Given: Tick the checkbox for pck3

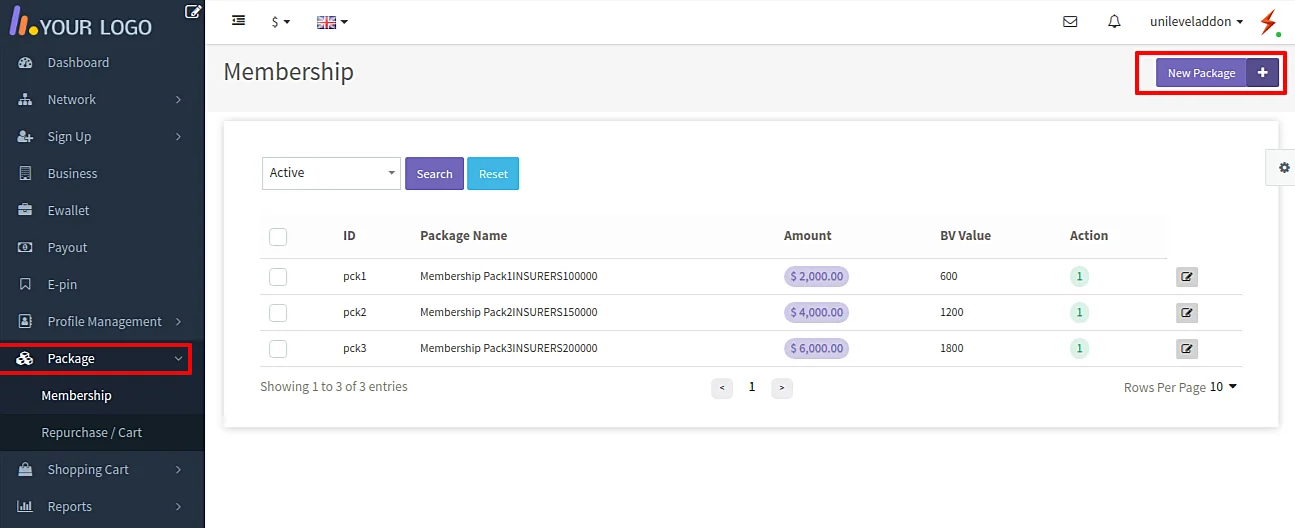Looking at the screenshot, I should (278, 349).
